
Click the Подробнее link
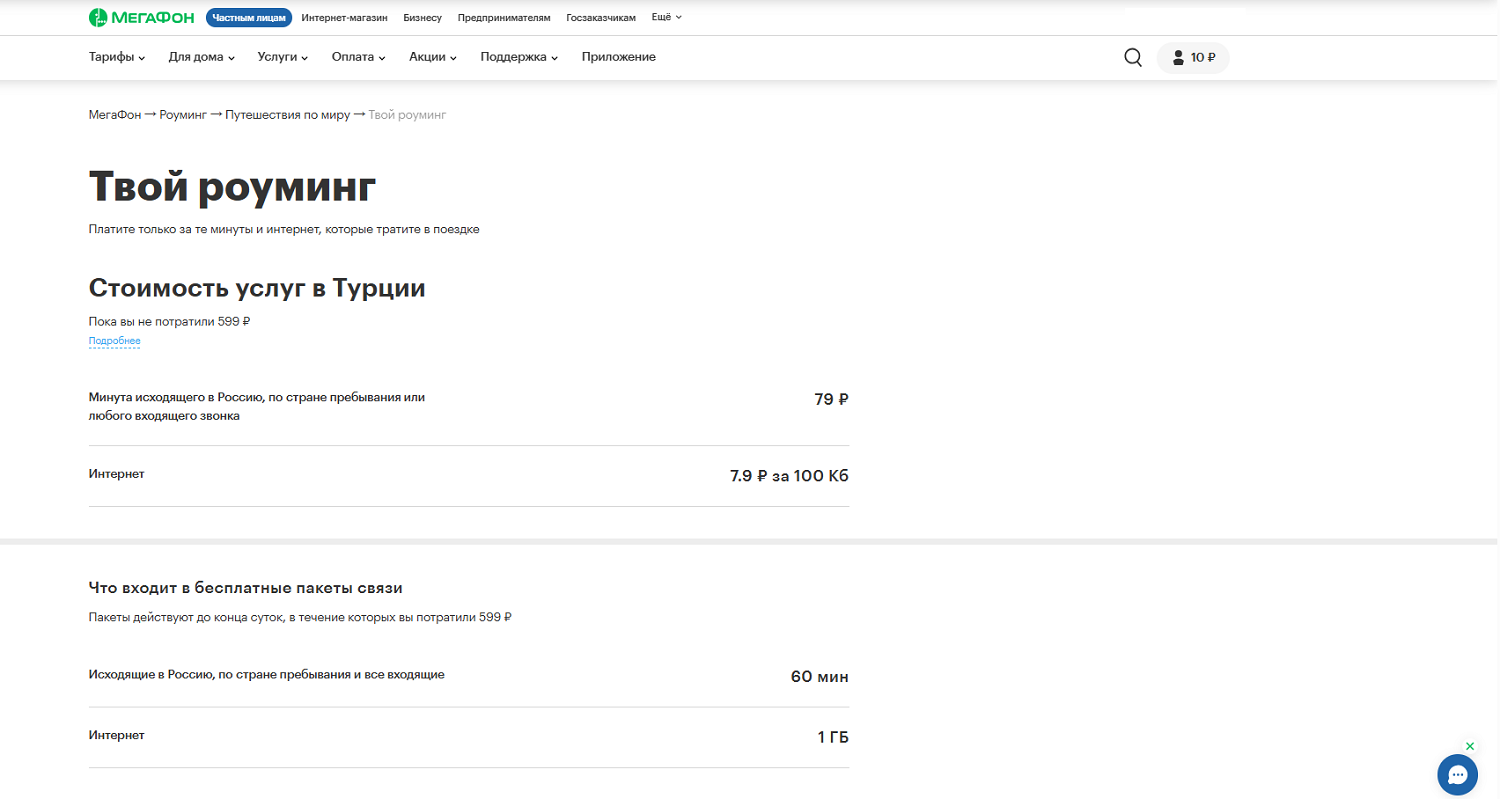point(114,341)
